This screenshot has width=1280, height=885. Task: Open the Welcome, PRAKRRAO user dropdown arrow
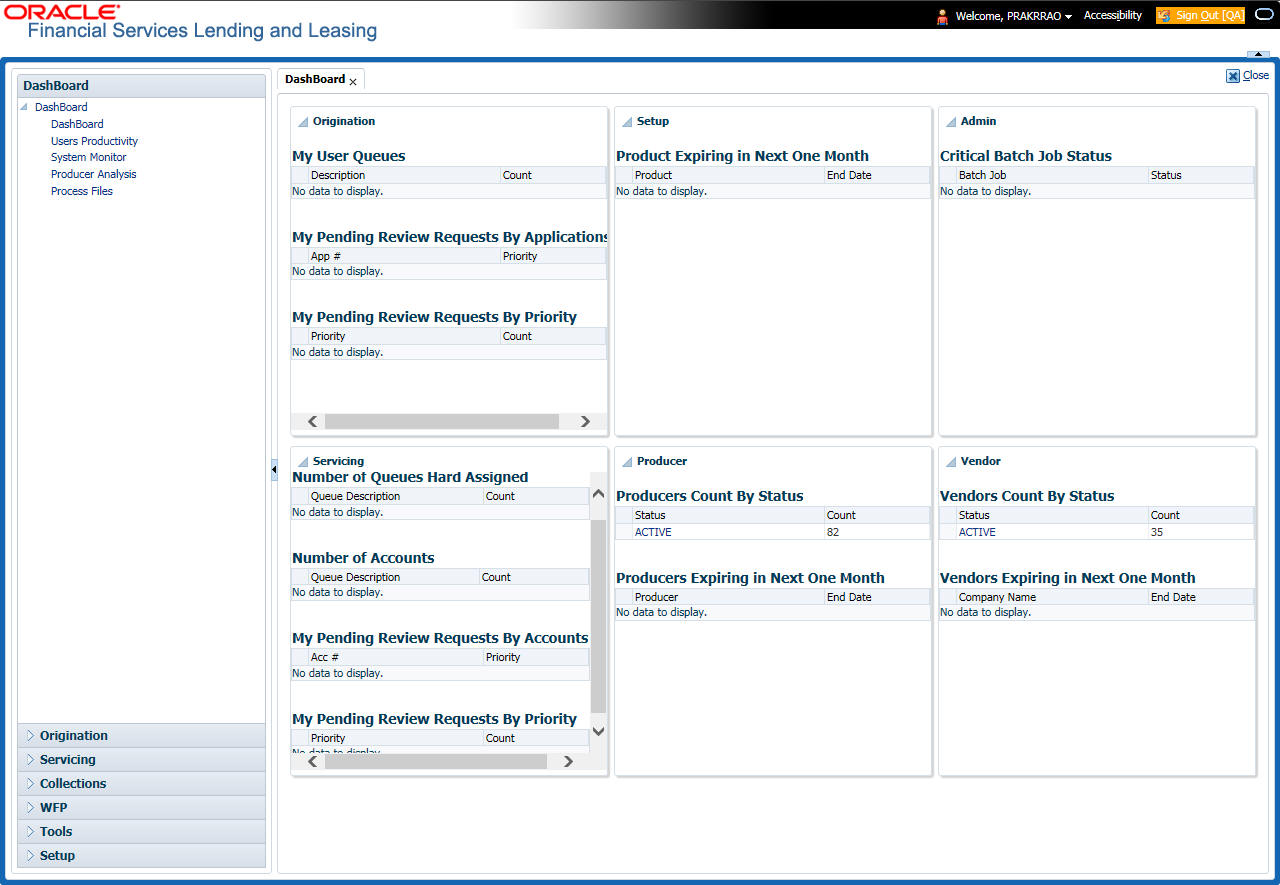(1068, 17)
